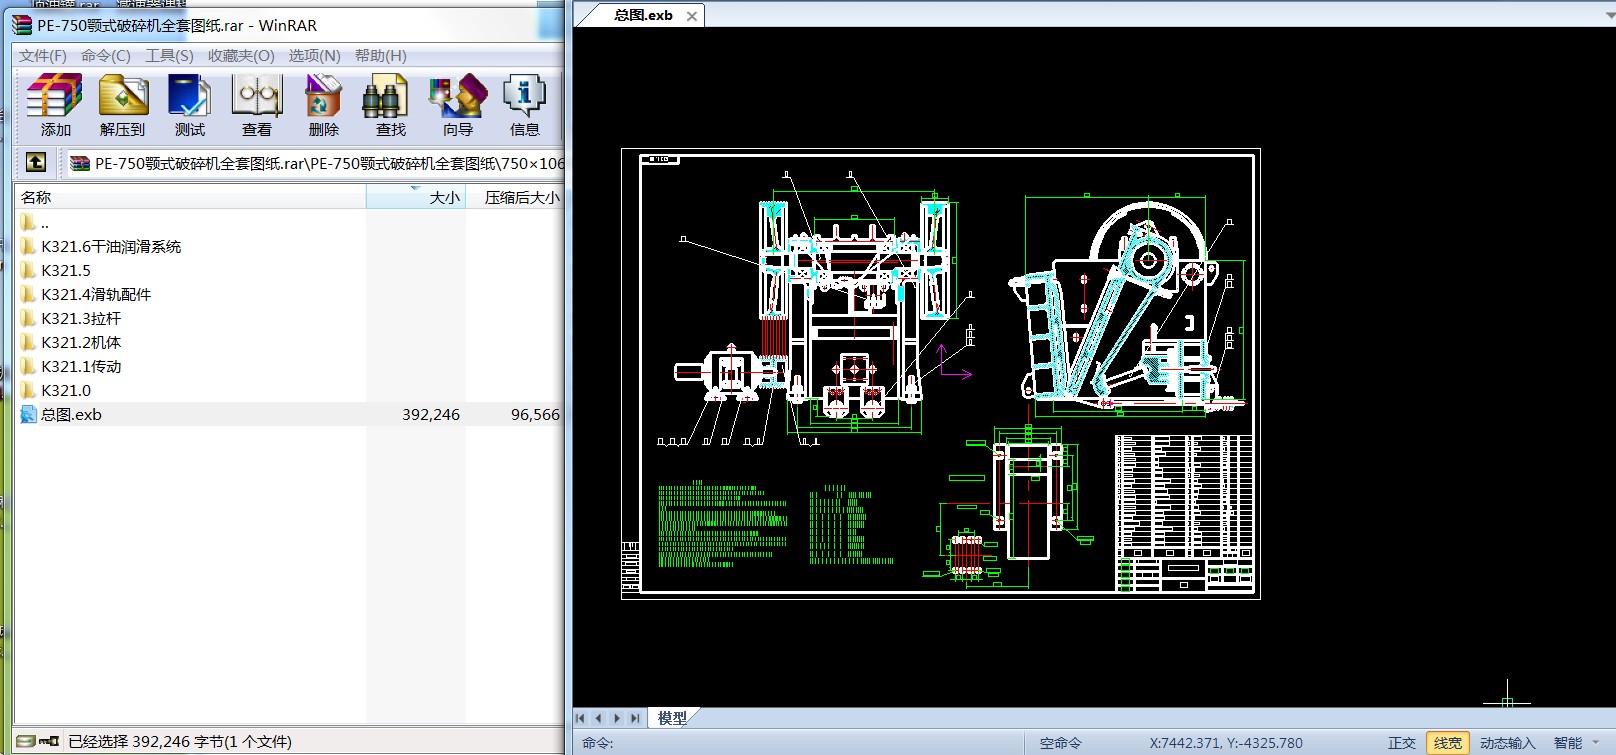Image resolution: width=1616 pixels, height=755 pixels.
Task: Toggle 动态输入 (Dynamic Input) in status bar
Action: tap(1507, 743)
